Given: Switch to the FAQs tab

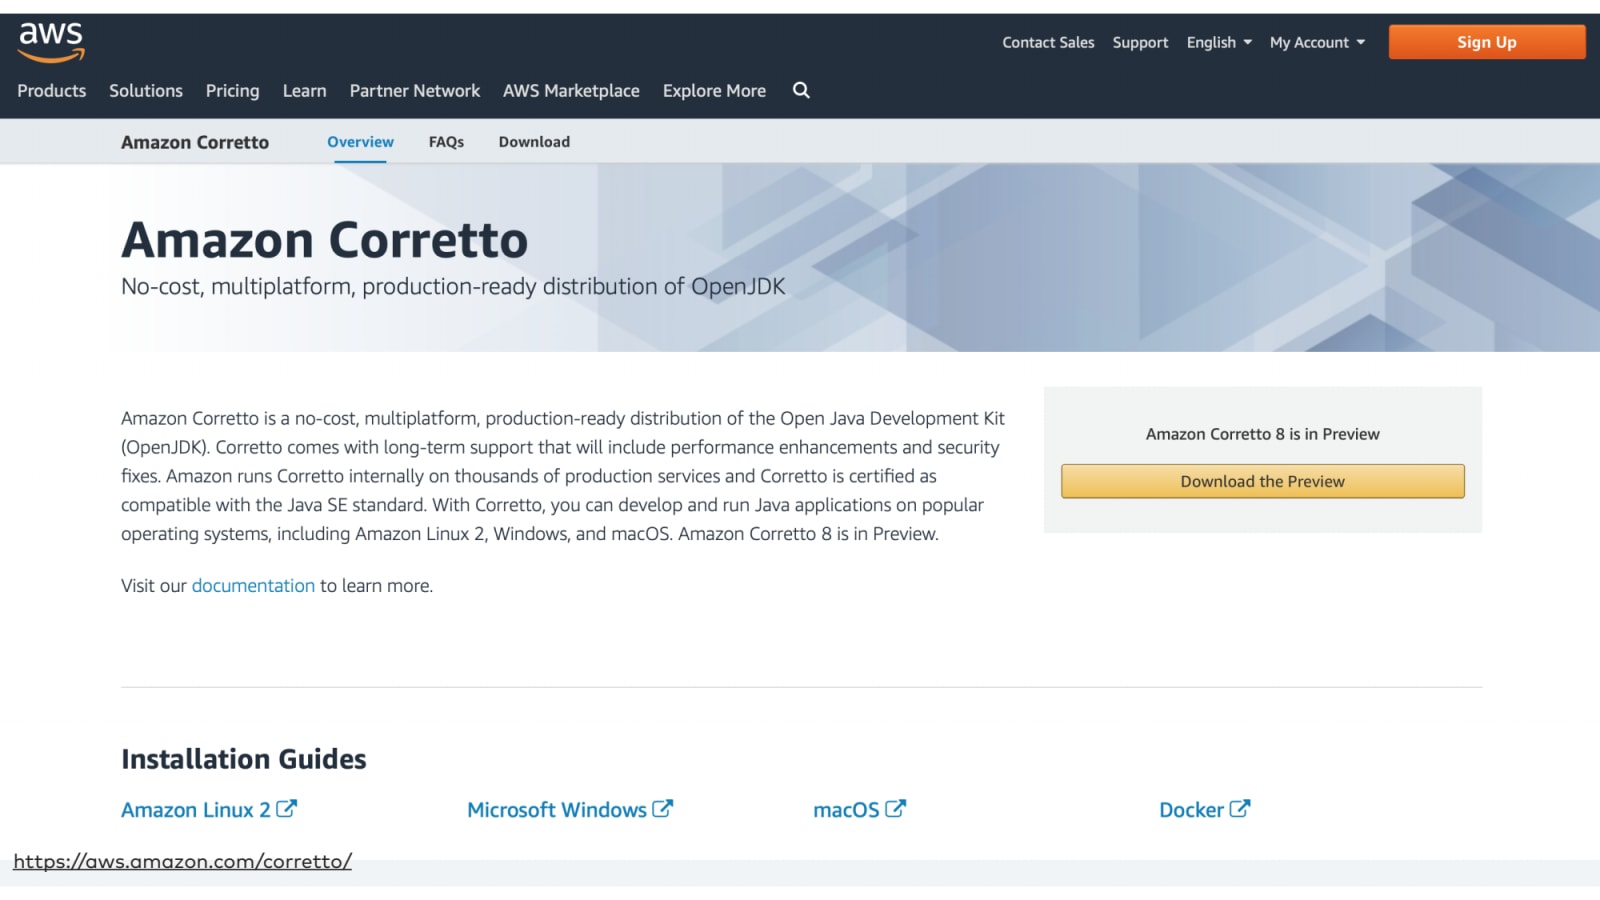Looking at the screenshot, I should pyautogui.click(x=446, y=142).
